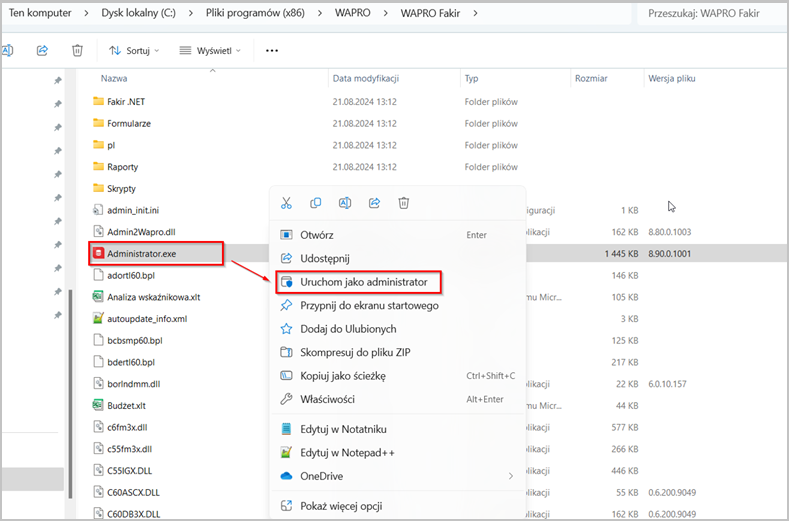Click the toolbar Delete trash icon
This screenshot has height=521, width=789.
(77, 50)
